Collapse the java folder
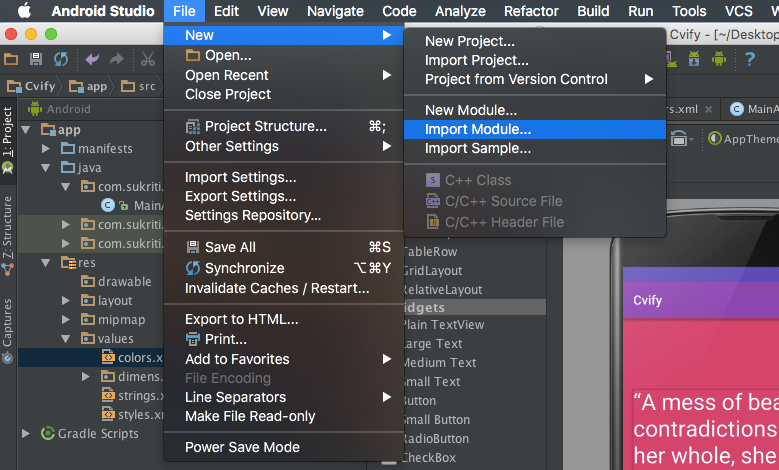 [46, 168]
